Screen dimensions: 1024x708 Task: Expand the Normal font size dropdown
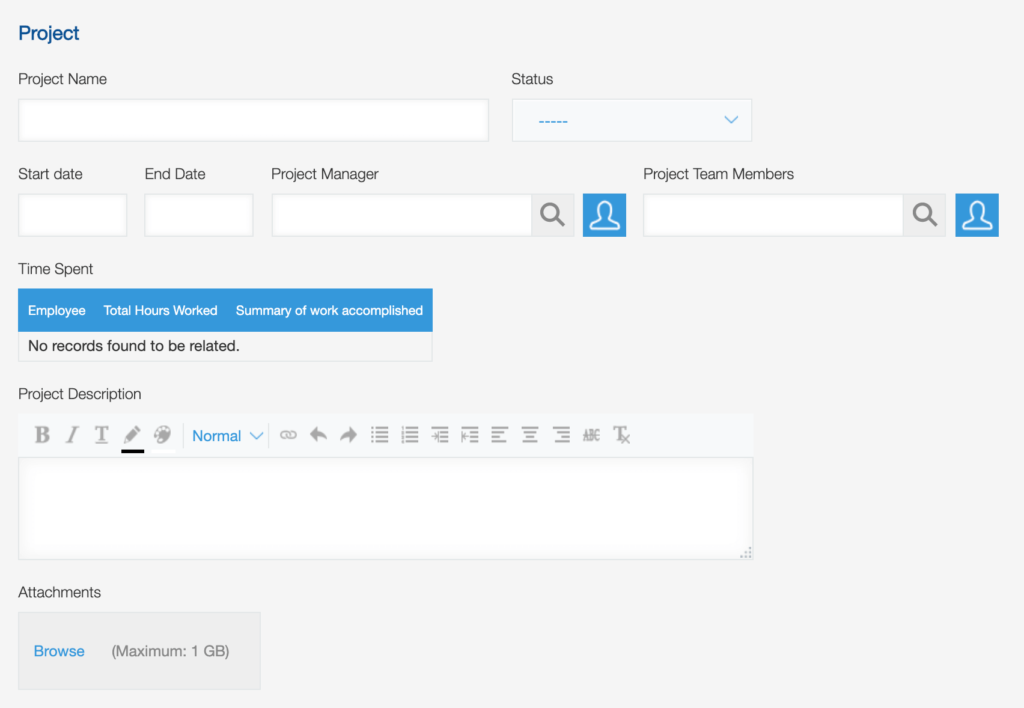click(x=227, y=436)
